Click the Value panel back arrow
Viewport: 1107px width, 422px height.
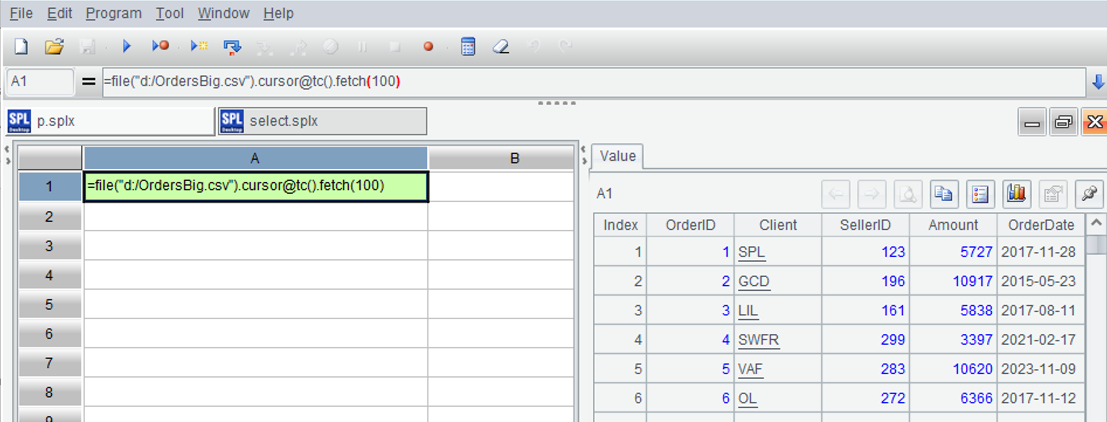pos(836,194)
